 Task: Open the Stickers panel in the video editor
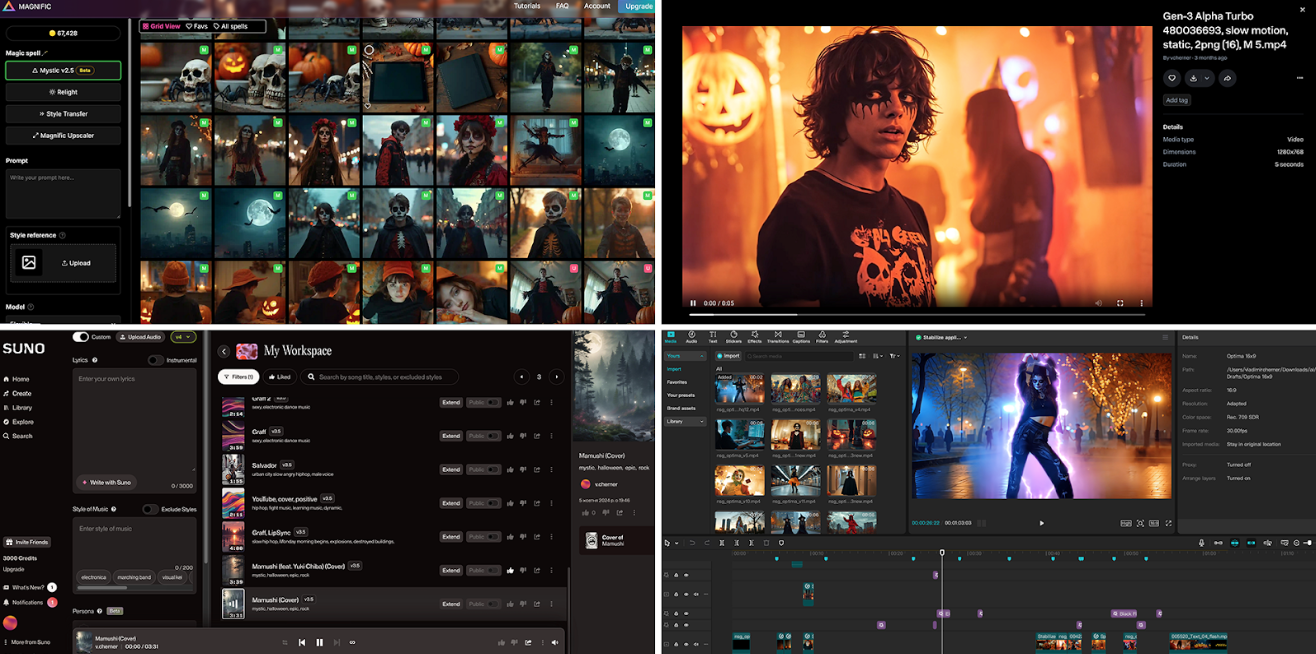pyautogui.click(x=734, y=337)
